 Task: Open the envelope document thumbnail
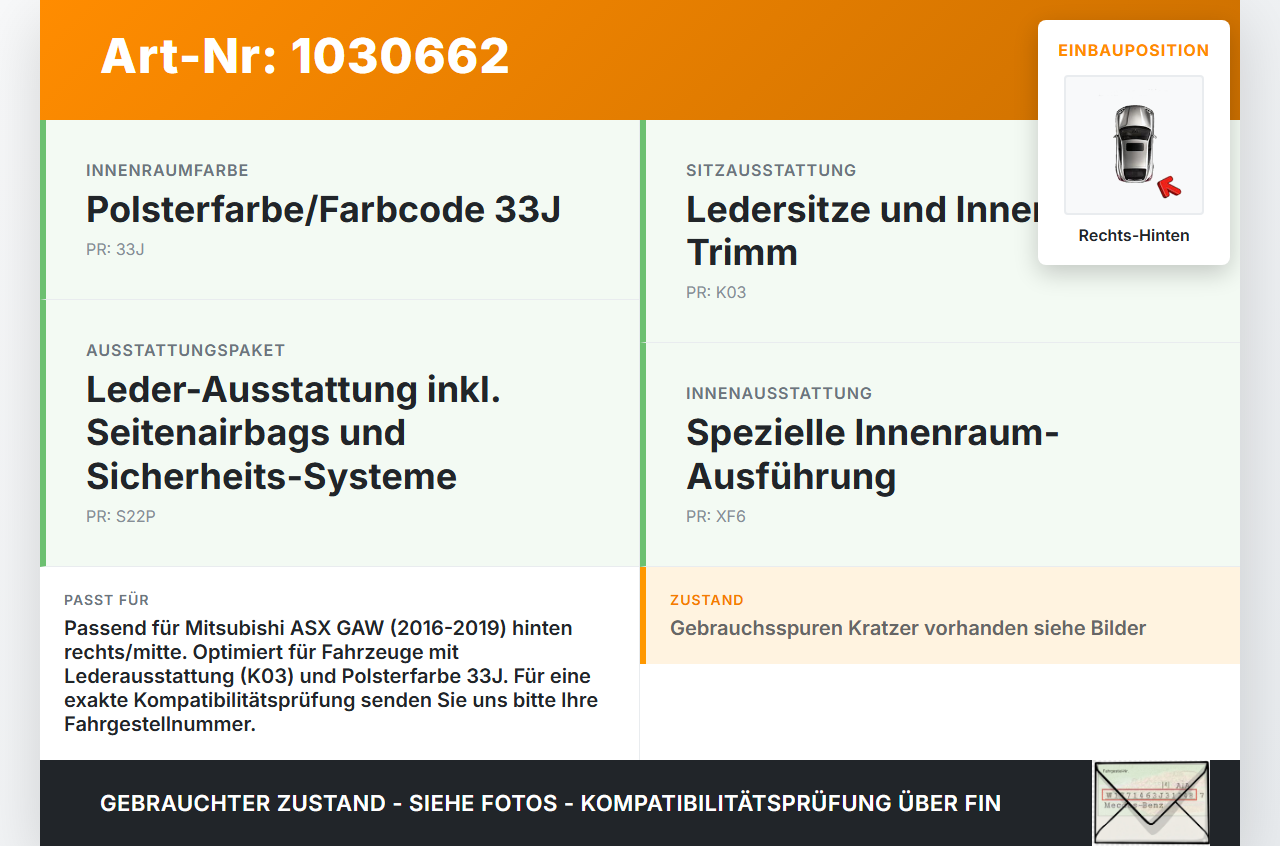pos(1151,803)
